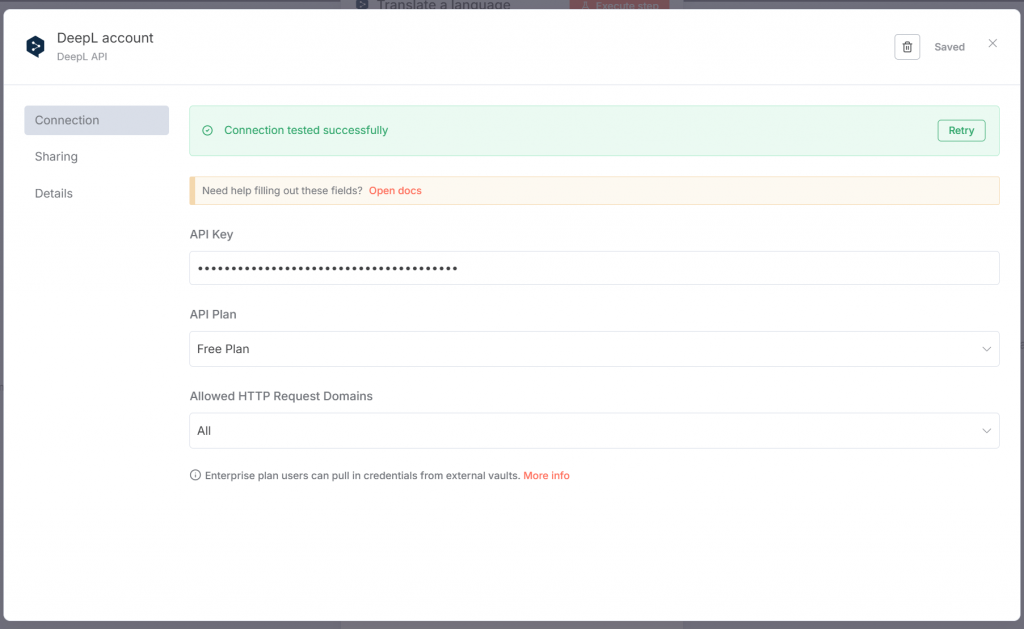Open the Connection tab

point(97,120)
